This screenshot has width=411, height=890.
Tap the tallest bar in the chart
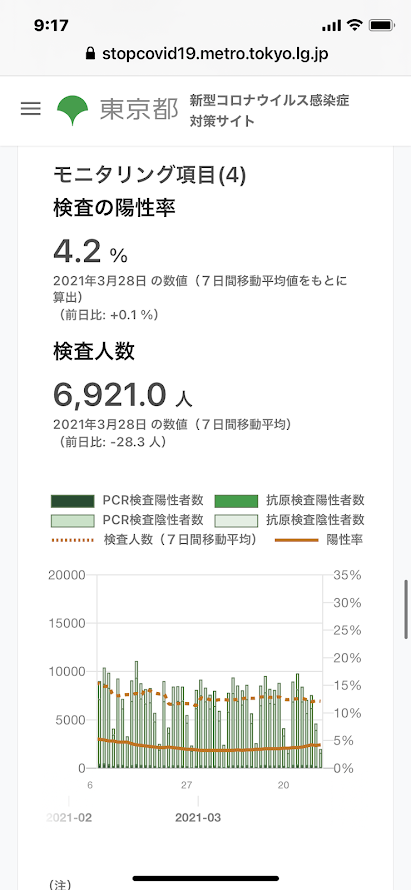point(136,714)
